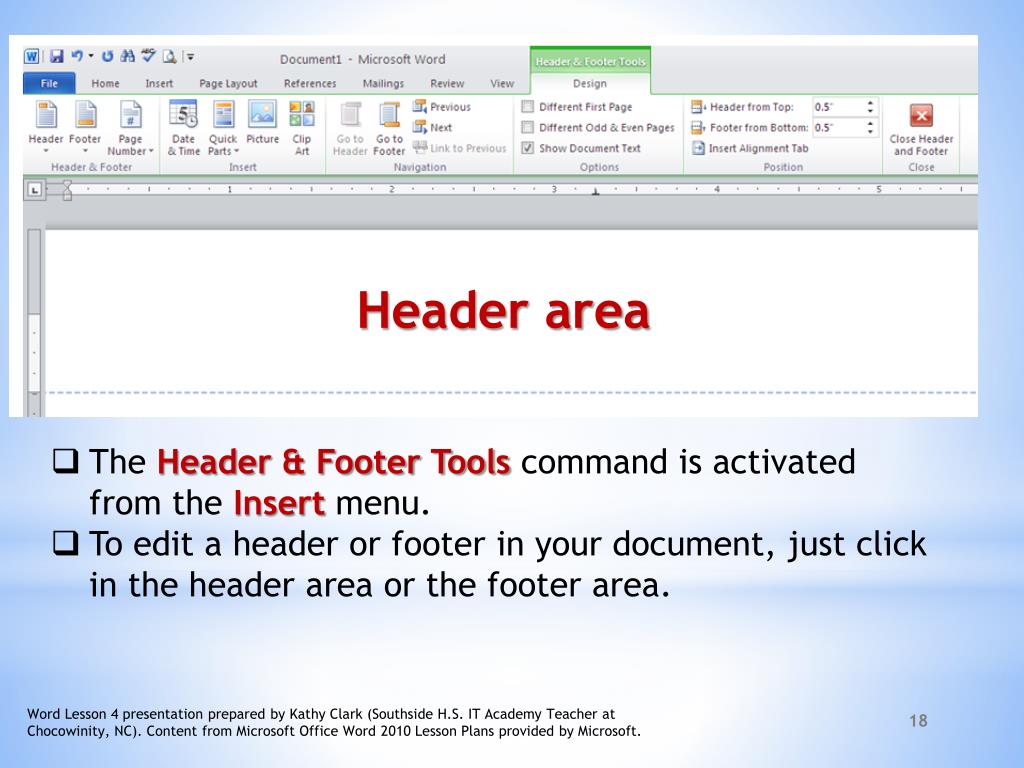Click Link to Previous
1024x768 pixels.
pos(460,148)
